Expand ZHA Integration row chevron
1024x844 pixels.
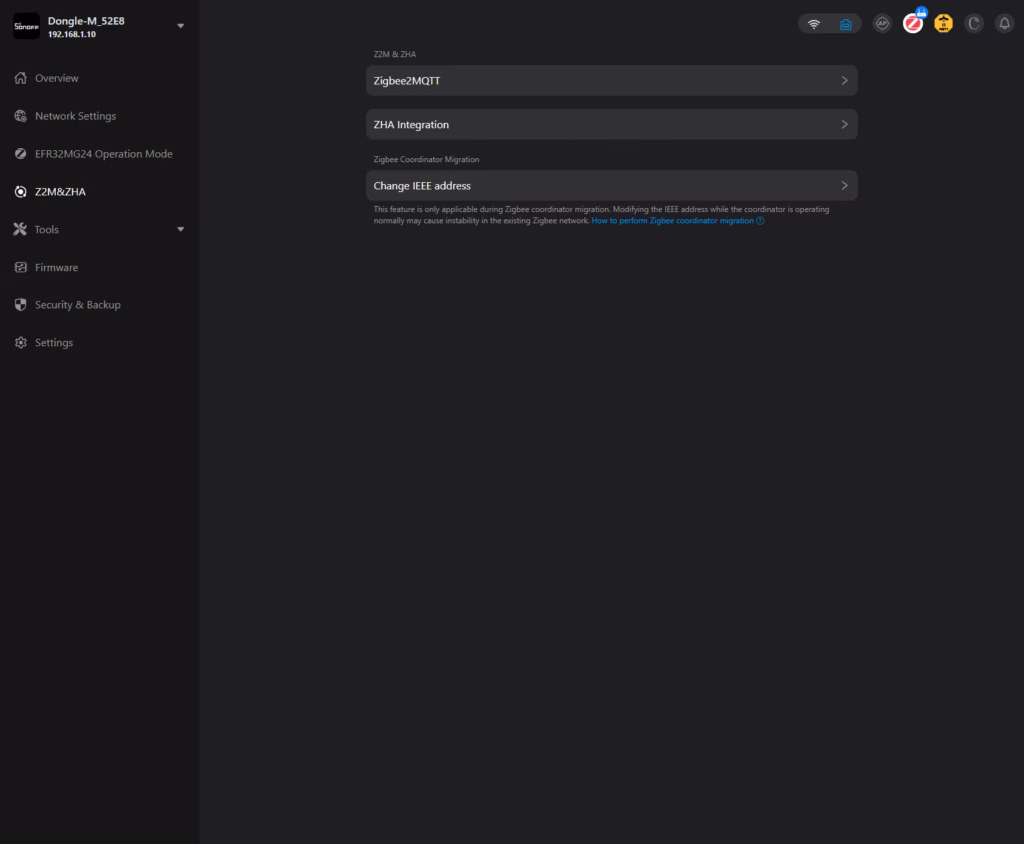click(844, 125)
